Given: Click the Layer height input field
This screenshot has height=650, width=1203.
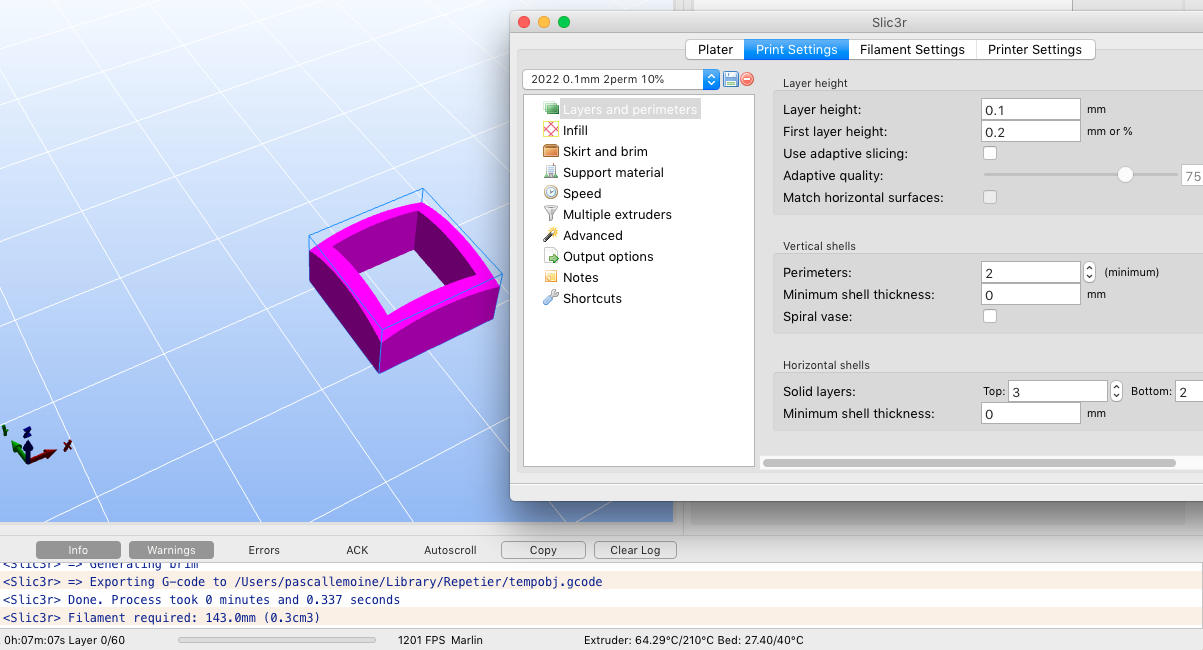Looking at the screenshot, I should [x=1031, y=109].
